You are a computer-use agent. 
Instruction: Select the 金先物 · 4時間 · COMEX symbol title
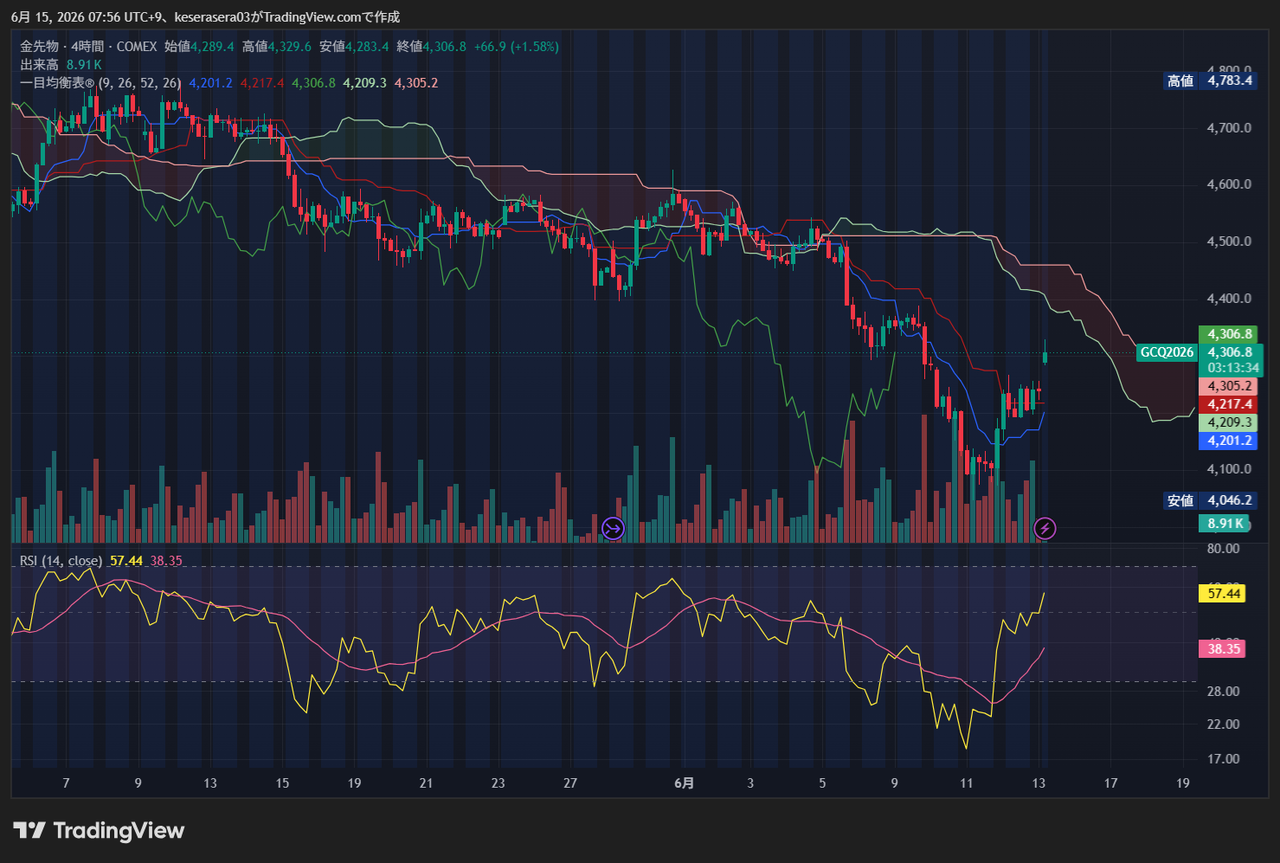(88, 46)
